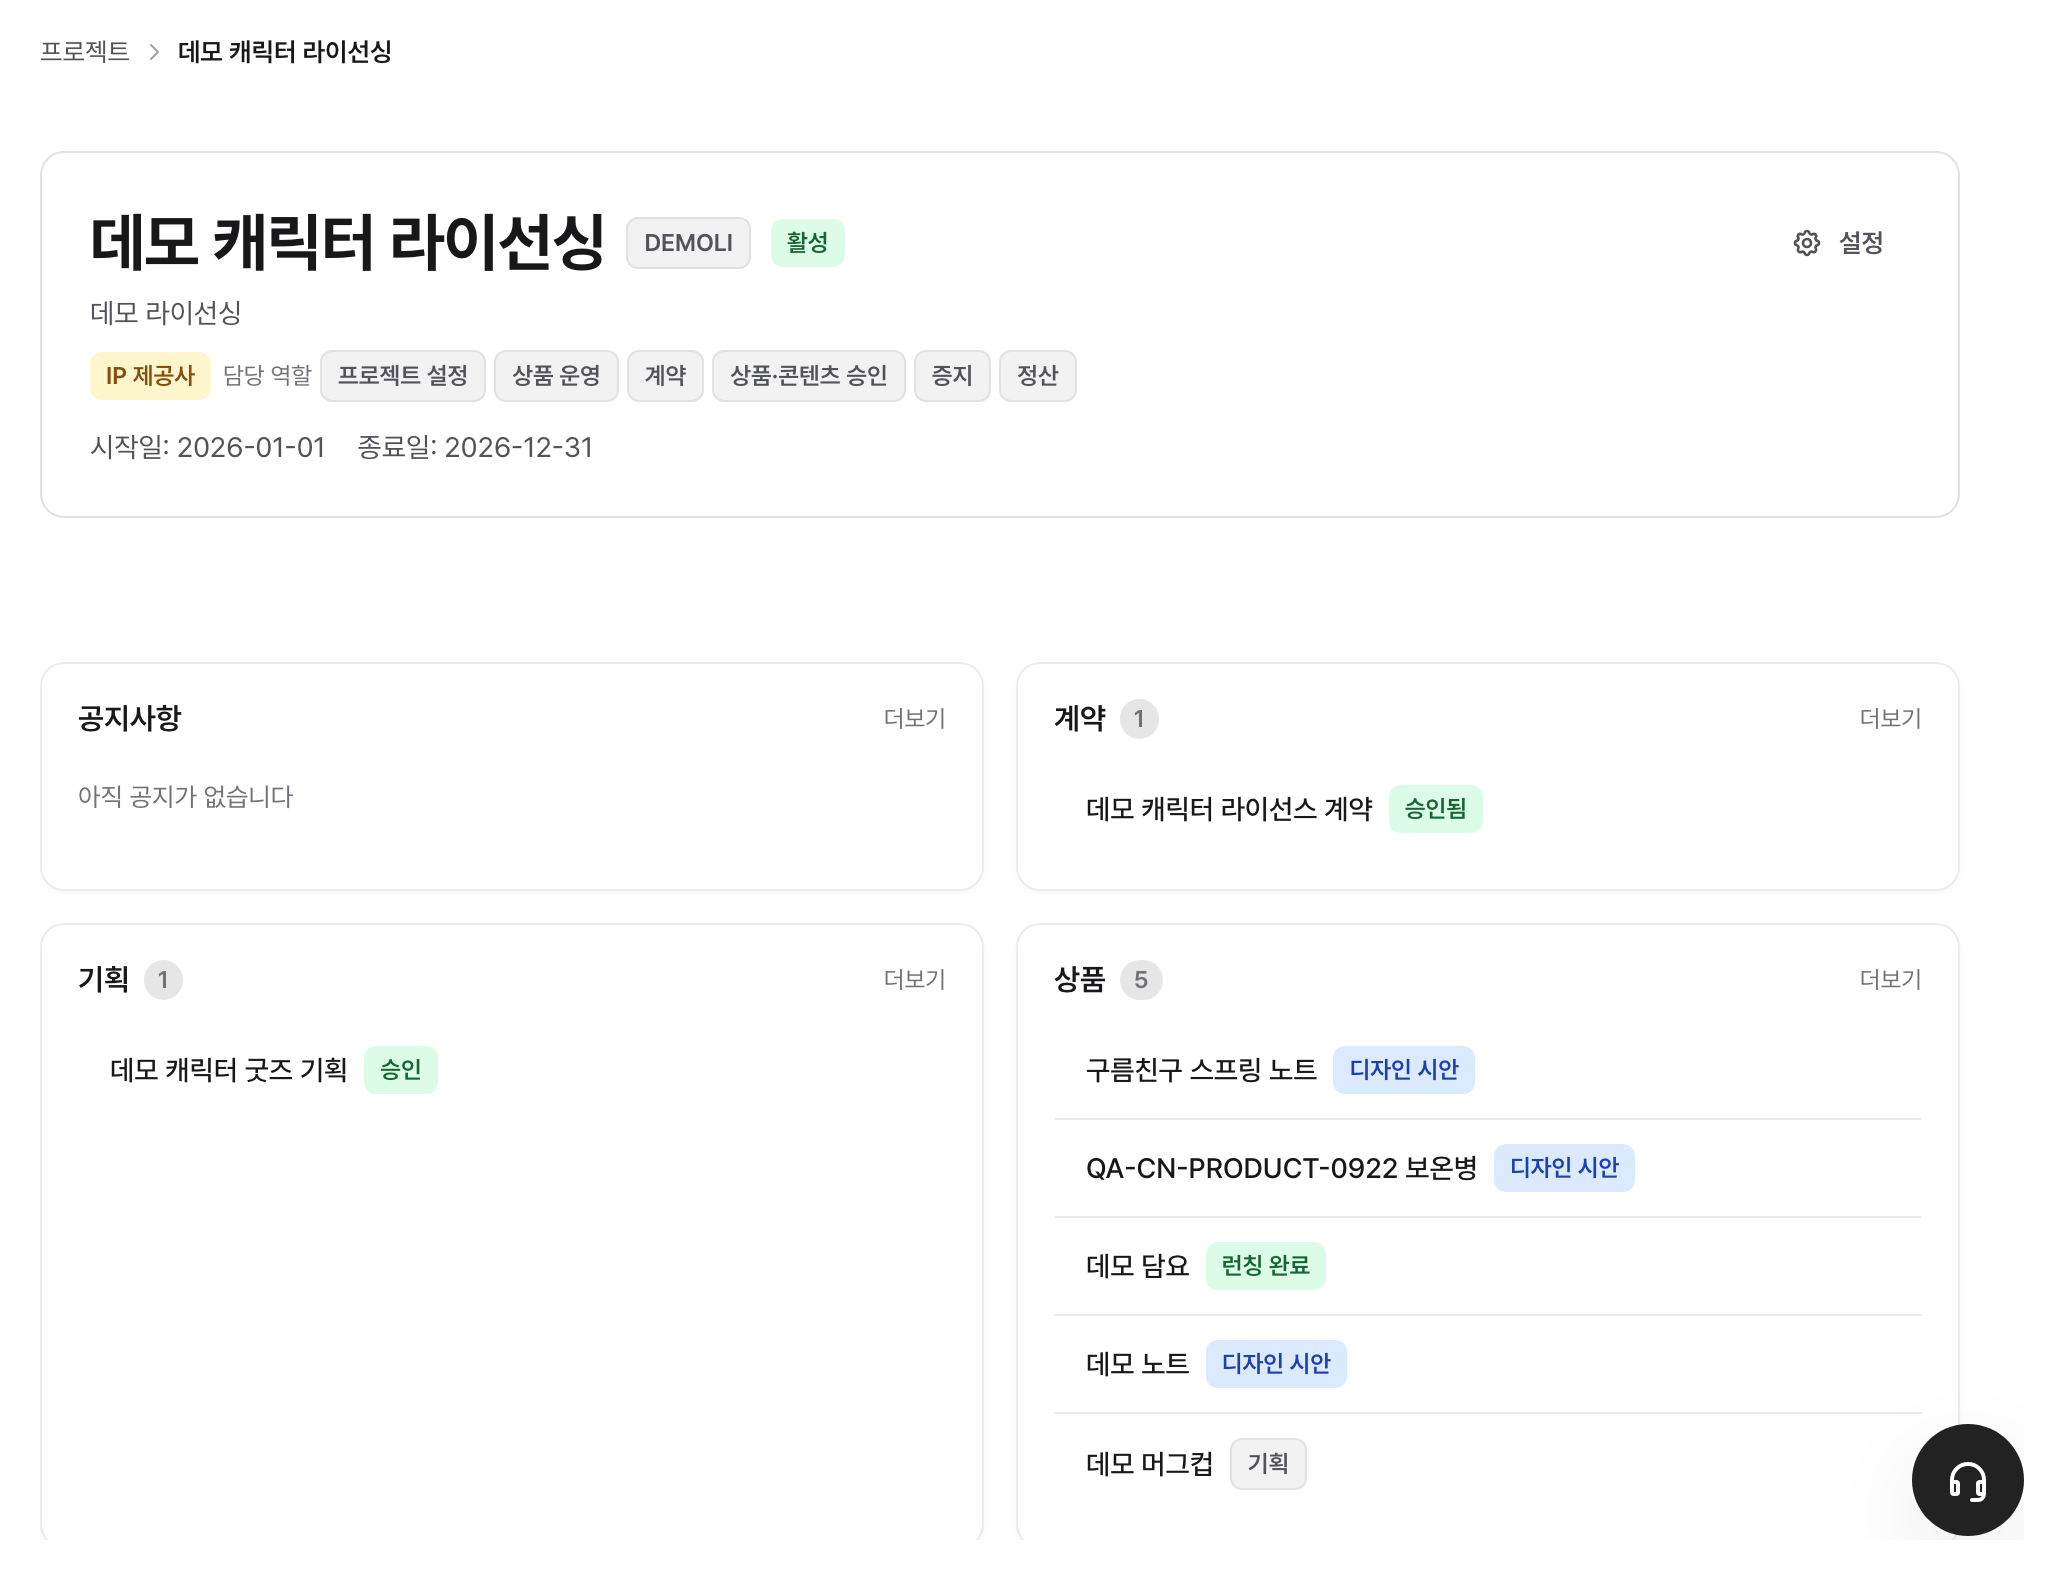The width and height of the screenshot is (2064, 1580).
Task: Click 아직 공지가 없습니다 message
Action: 186,797
